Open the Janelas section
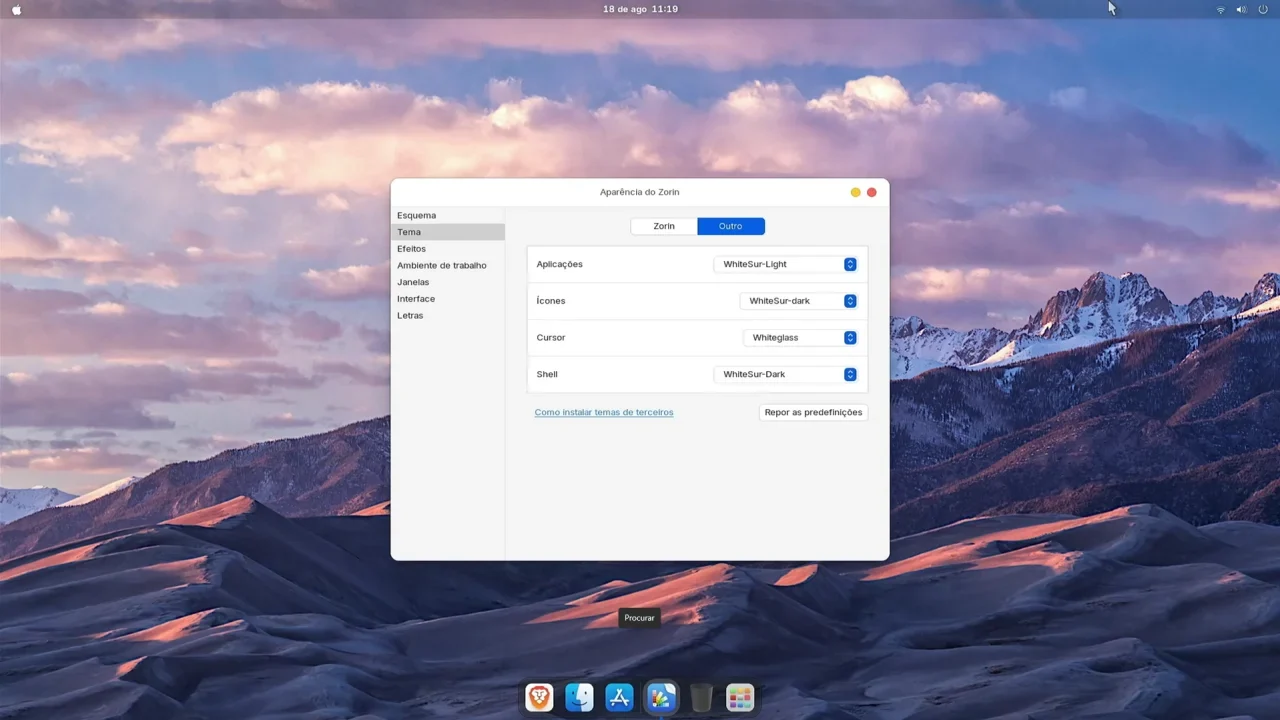1280x720 pixels. [448, 282]
